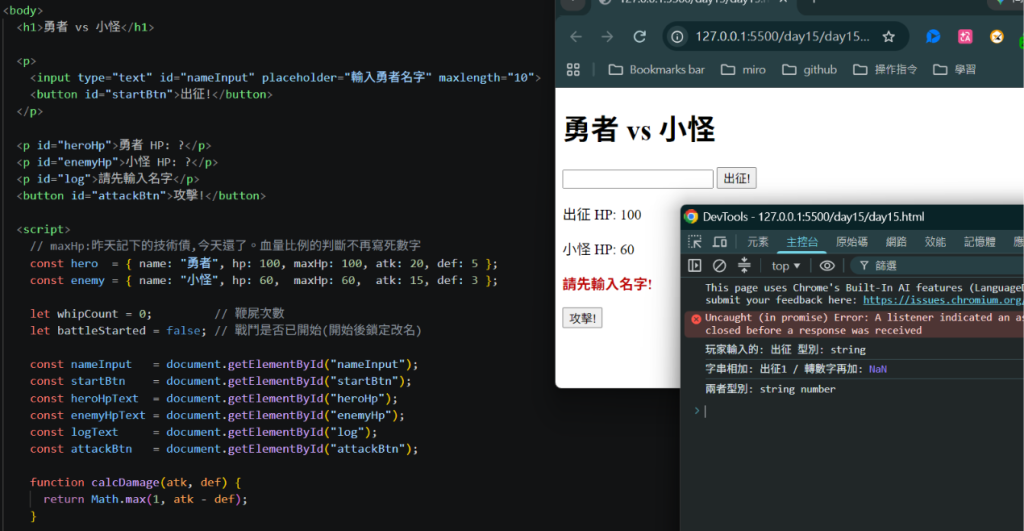Click the <h1> heading line in editor
Image resolution: width=1024 pixels, height=531 pixels.
(86, 27)
